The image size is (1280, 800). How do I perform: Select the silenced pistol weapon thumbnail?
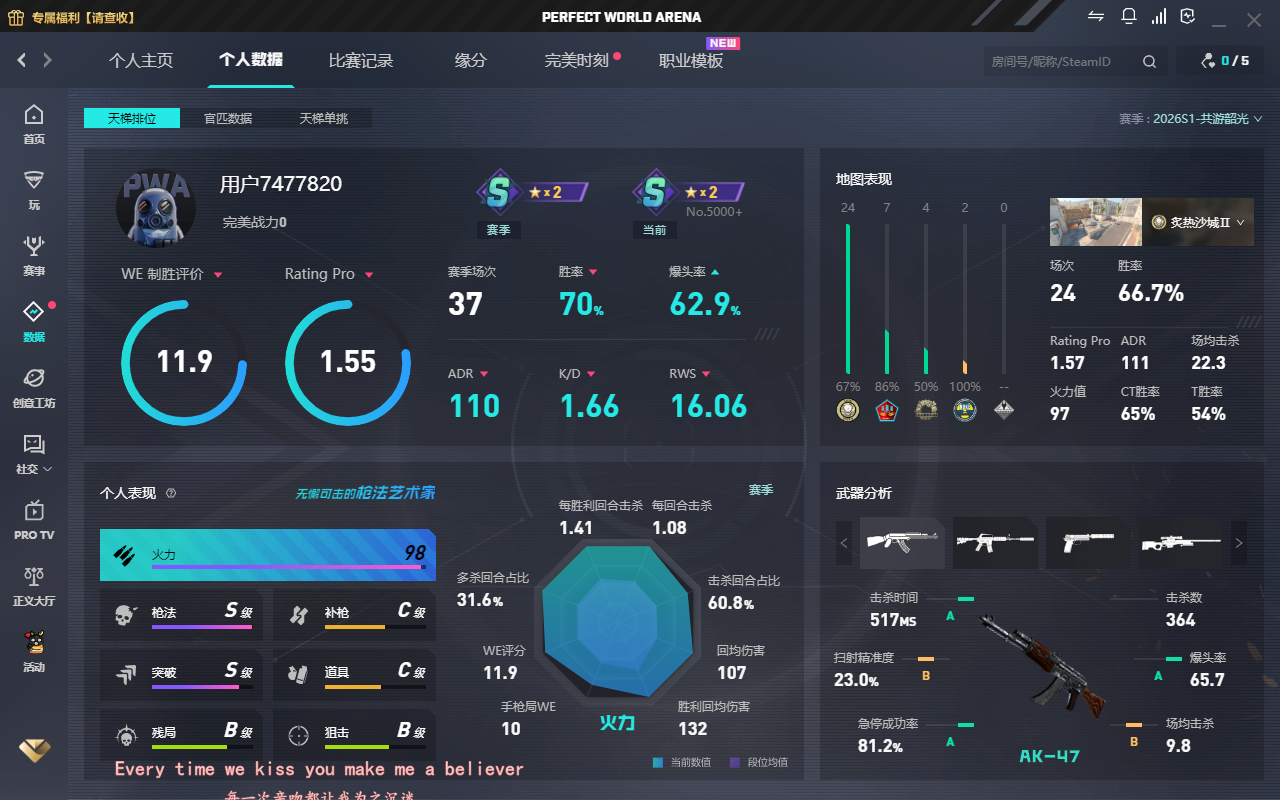coord(1087,542)
